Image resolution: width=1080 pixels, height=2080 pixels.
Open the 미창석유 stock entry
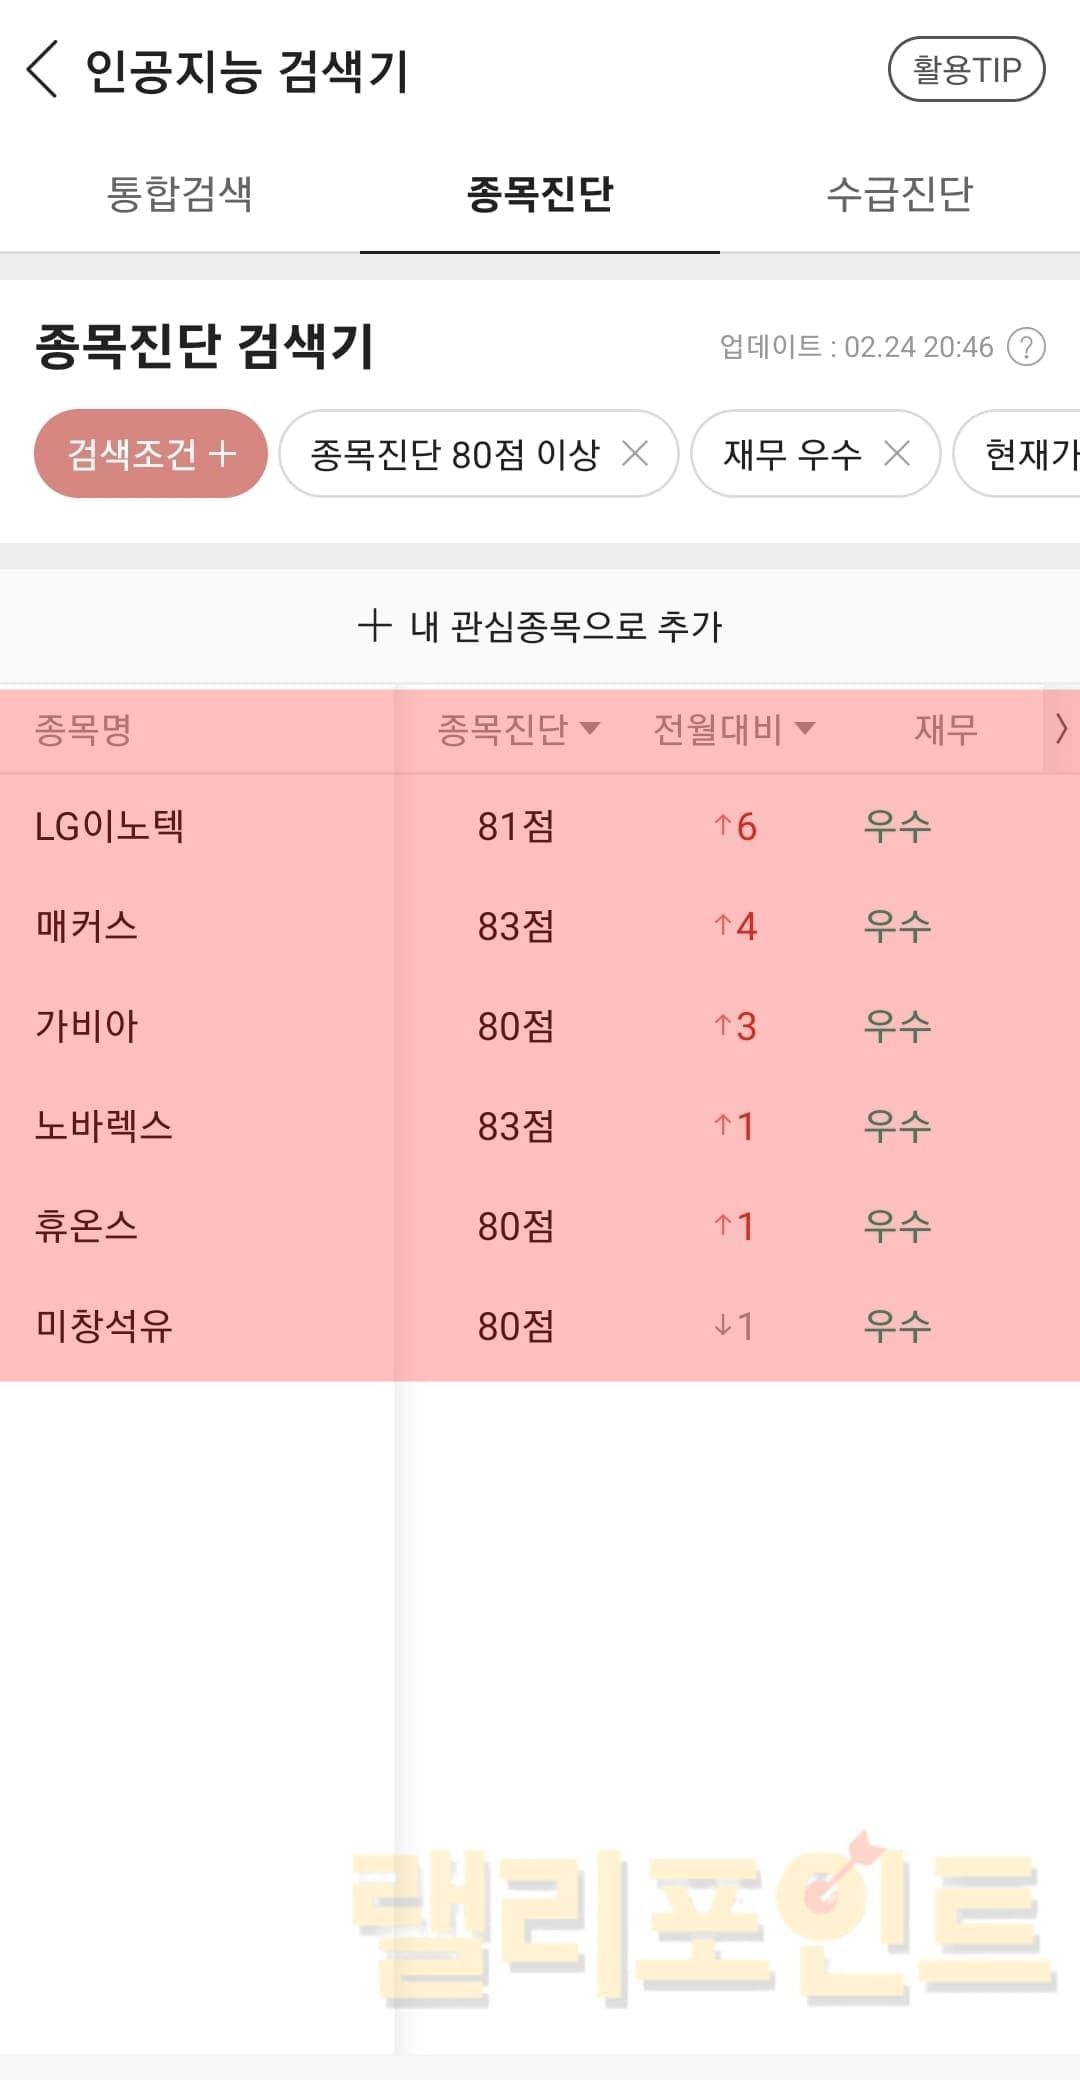[104, 1326]
